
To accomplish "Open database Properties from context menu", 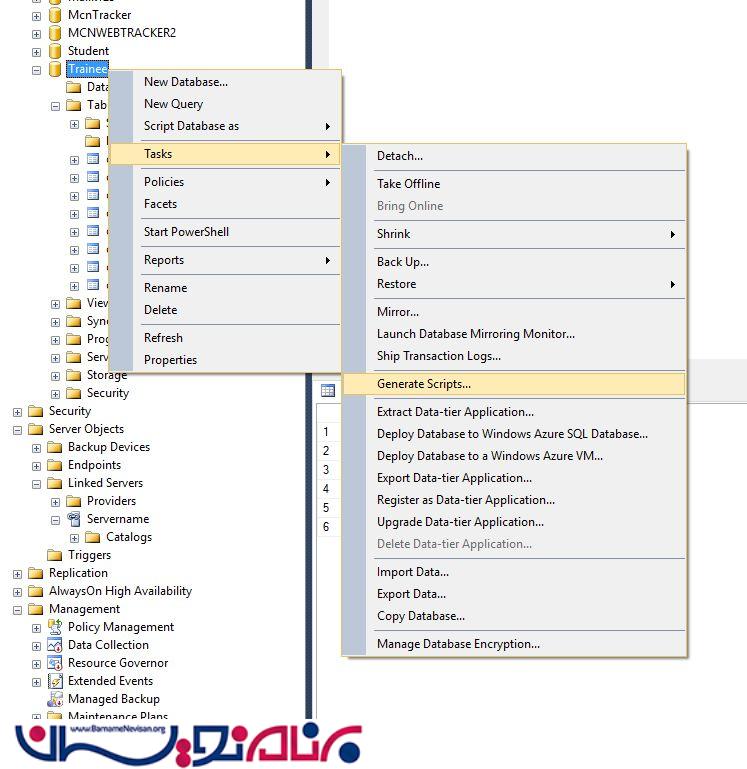I will [225, 360].
